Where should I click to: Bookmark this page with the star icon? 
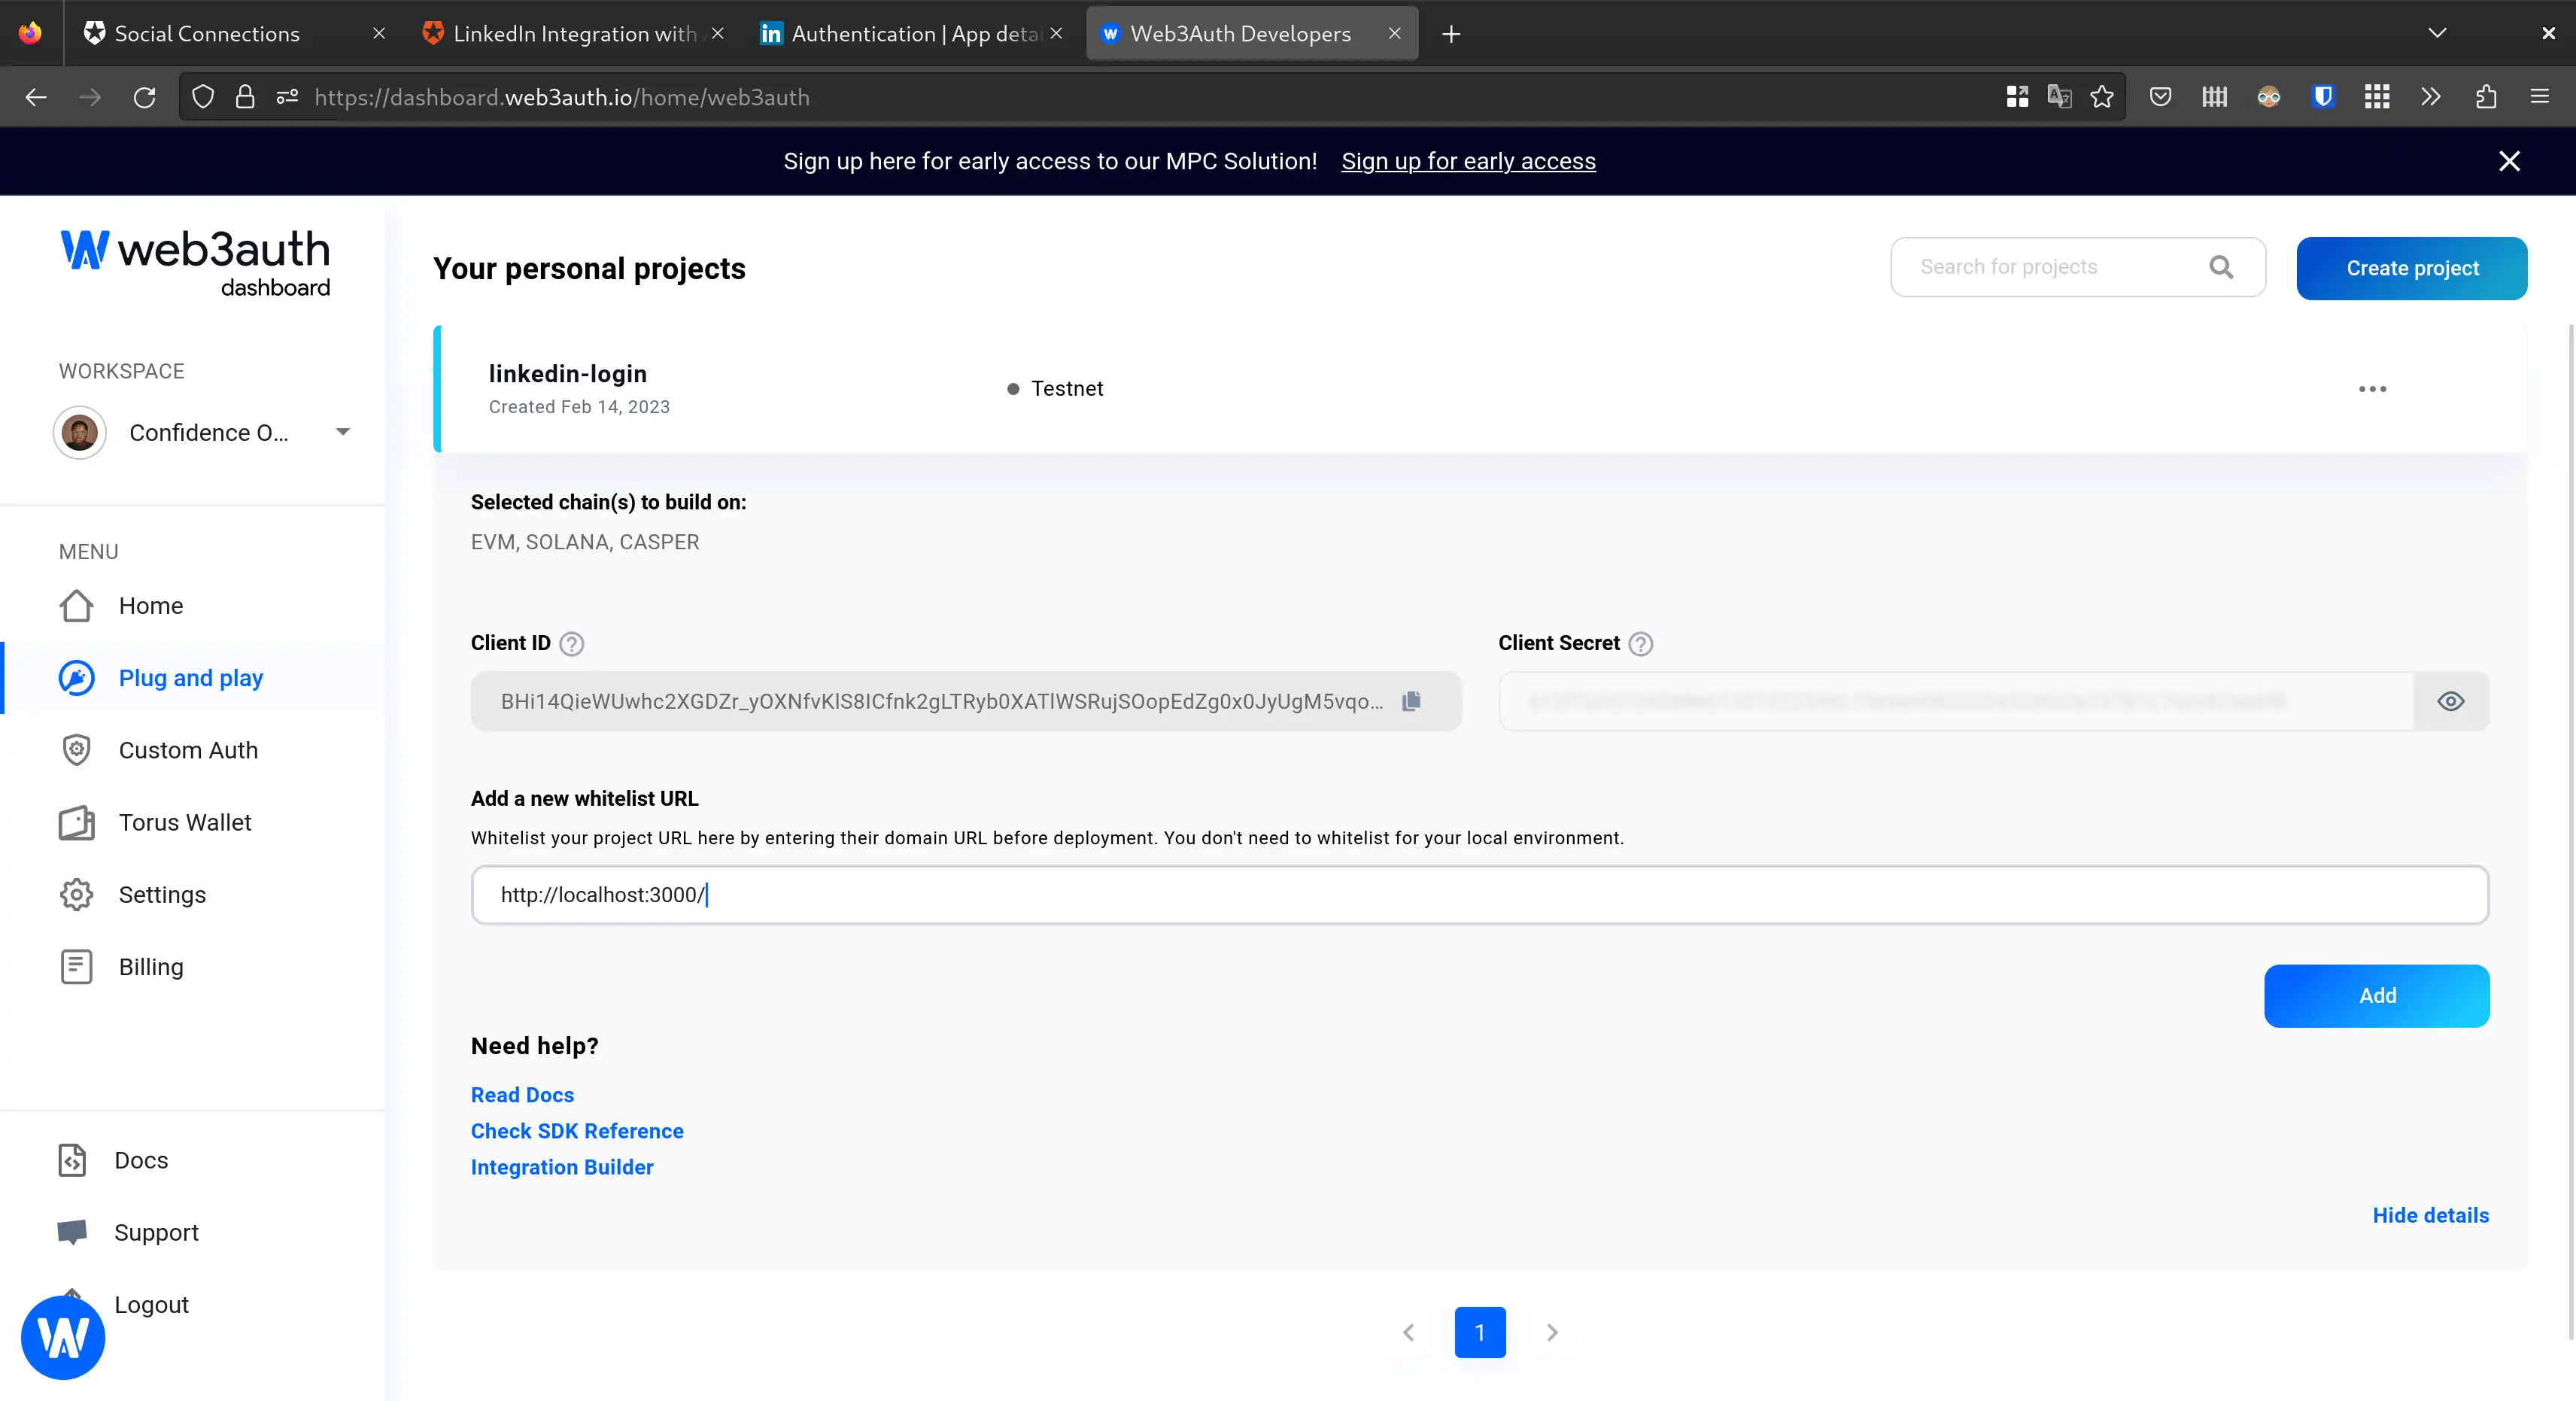[2101, 97]
